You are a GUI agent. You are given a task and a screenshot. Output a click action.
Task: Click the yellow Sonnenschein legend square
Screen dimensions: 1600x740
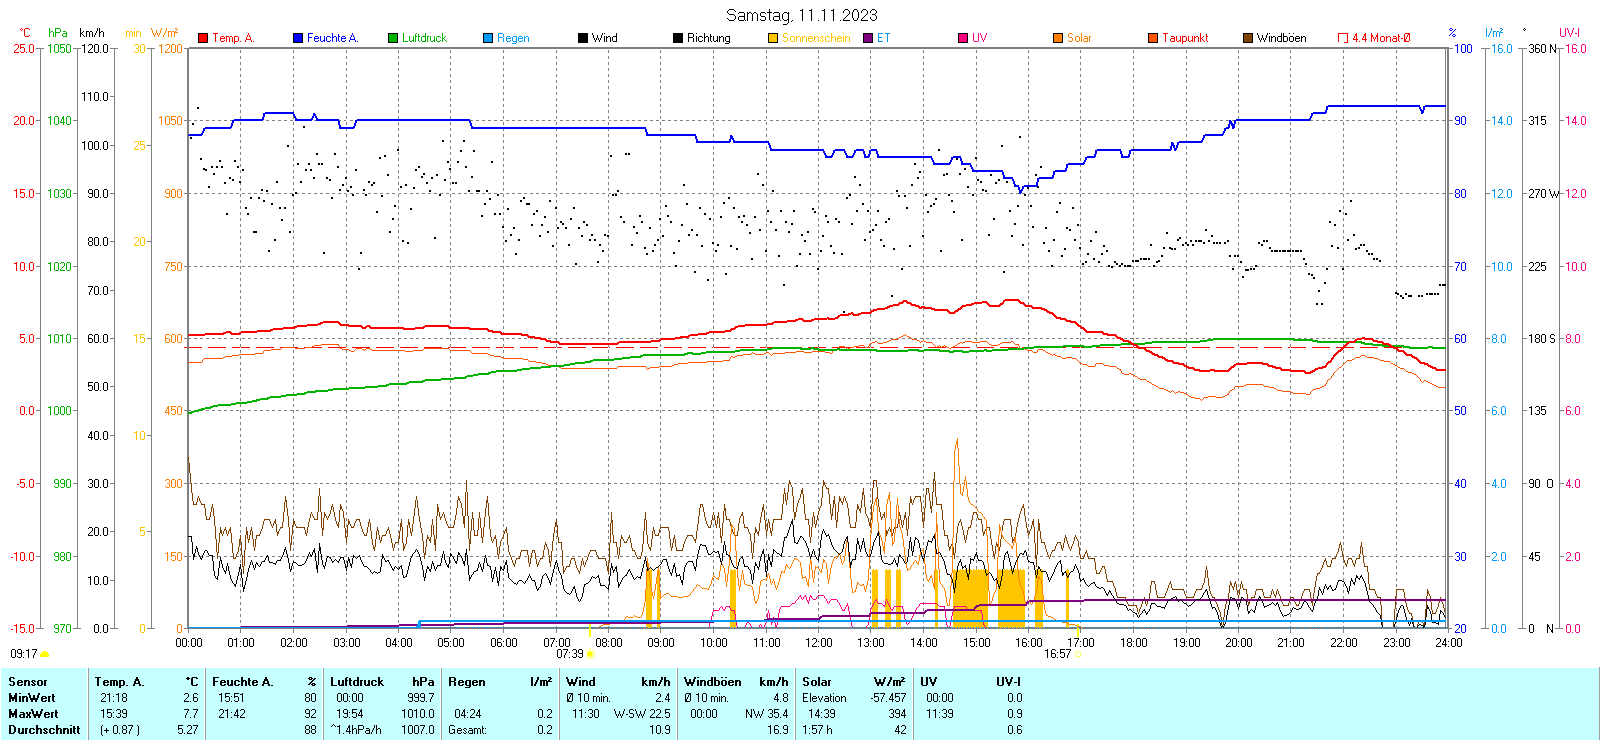[773, 38]
